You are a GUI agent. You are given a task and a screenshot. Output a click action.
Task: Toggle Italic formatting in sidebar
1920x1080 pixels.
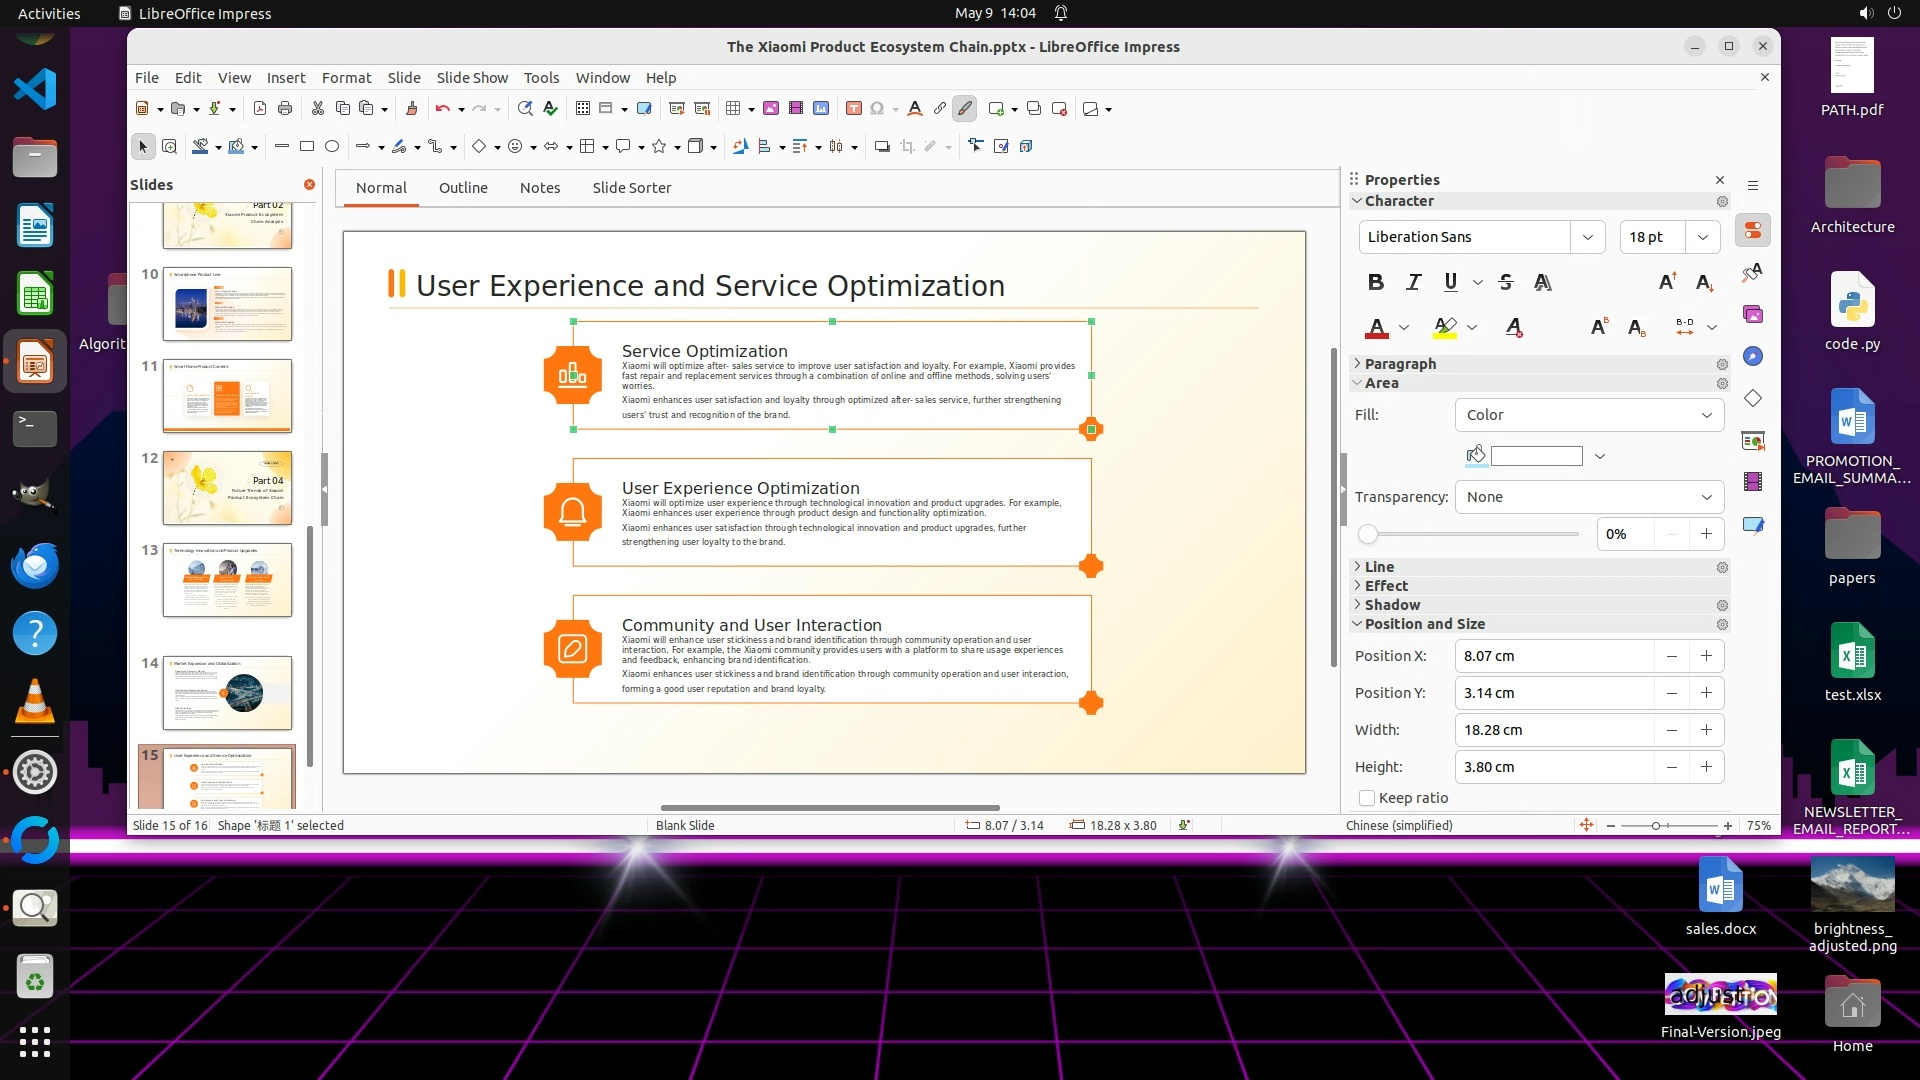tap(1413, 283)
